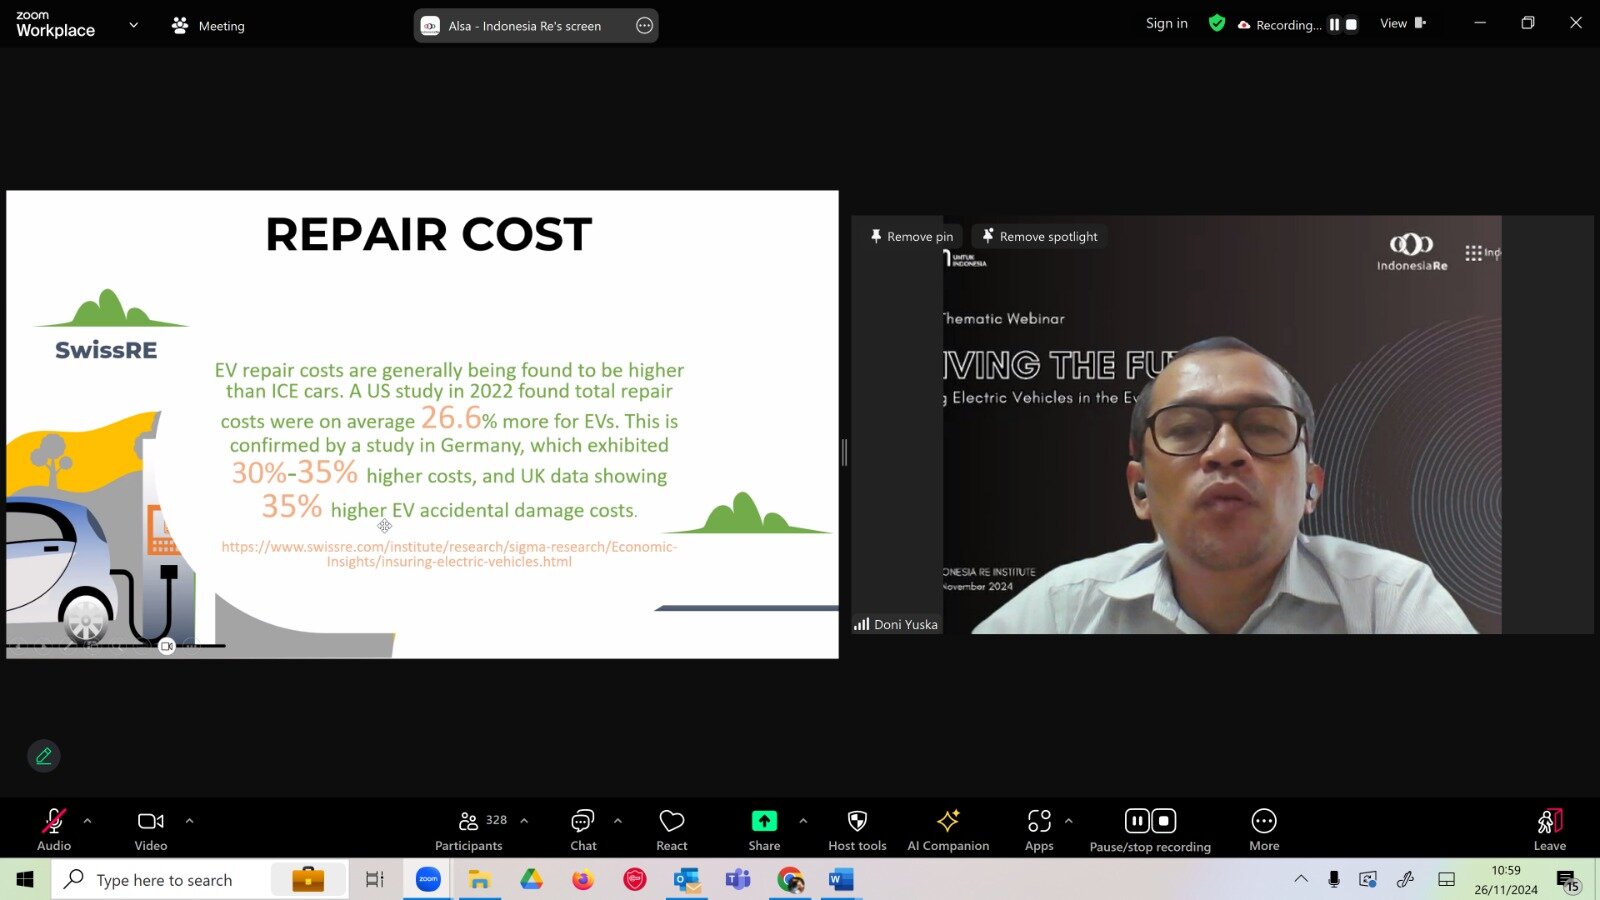Leave the meeting via Leave icon
The width and height of the screenshot is (1600, 900).
1550,829
